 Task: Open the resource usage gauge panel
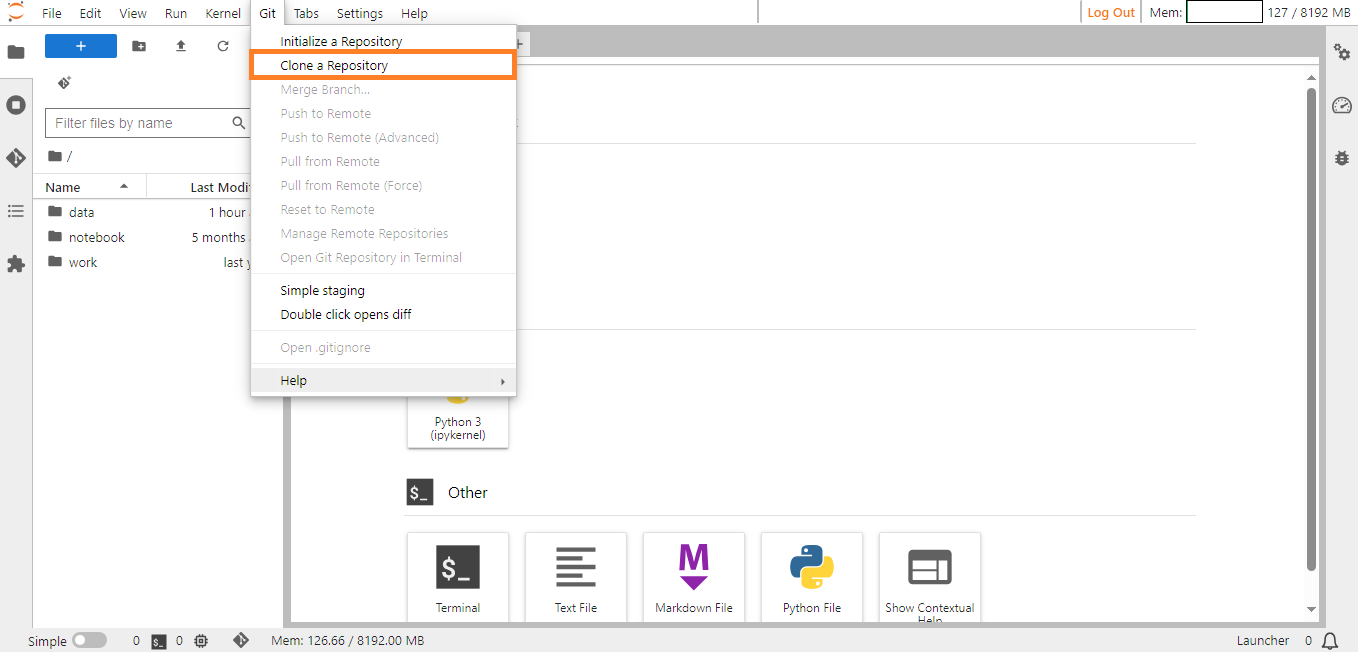(x=1342, y=105)
